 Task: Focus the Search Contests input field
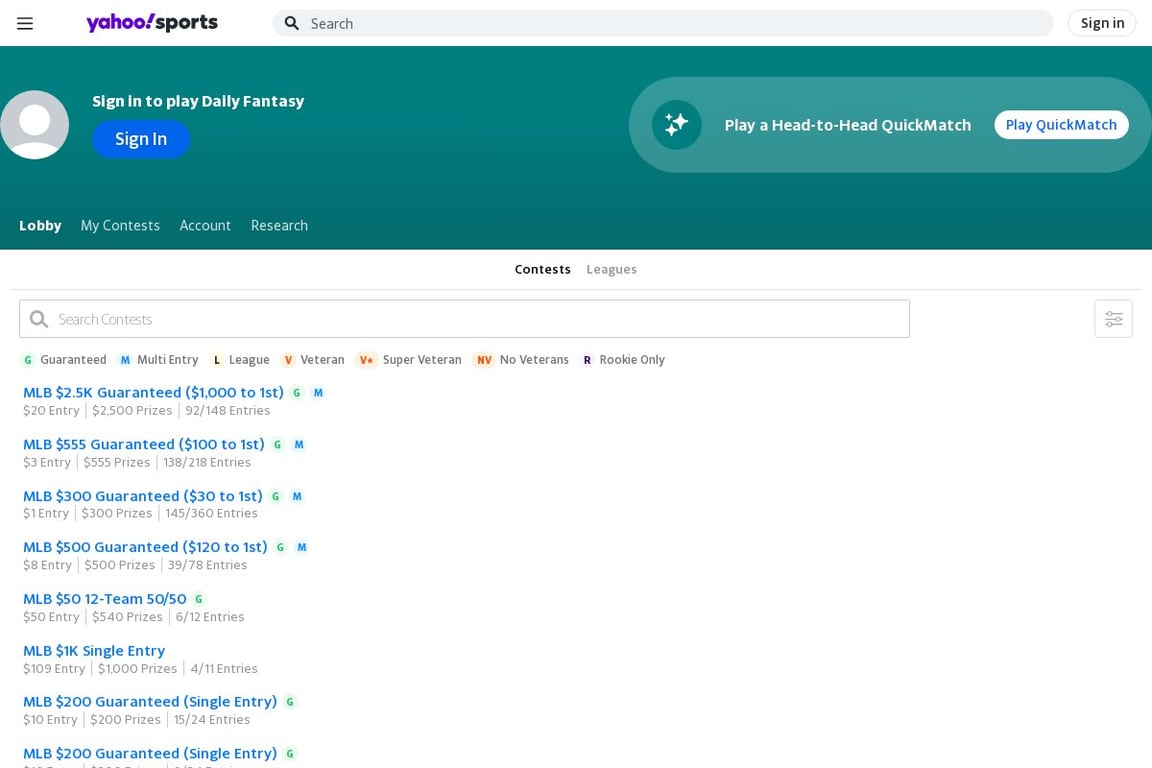pyautogui.click(x=464, y=319)
